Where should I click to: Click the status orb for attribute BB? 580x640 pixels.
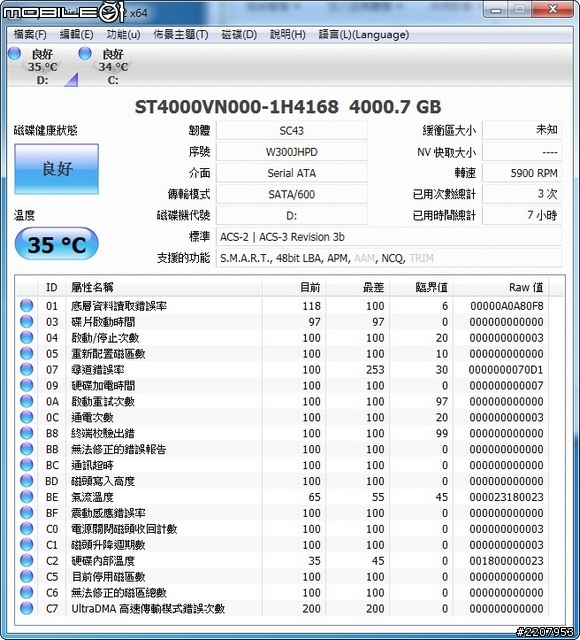(27, 449)
